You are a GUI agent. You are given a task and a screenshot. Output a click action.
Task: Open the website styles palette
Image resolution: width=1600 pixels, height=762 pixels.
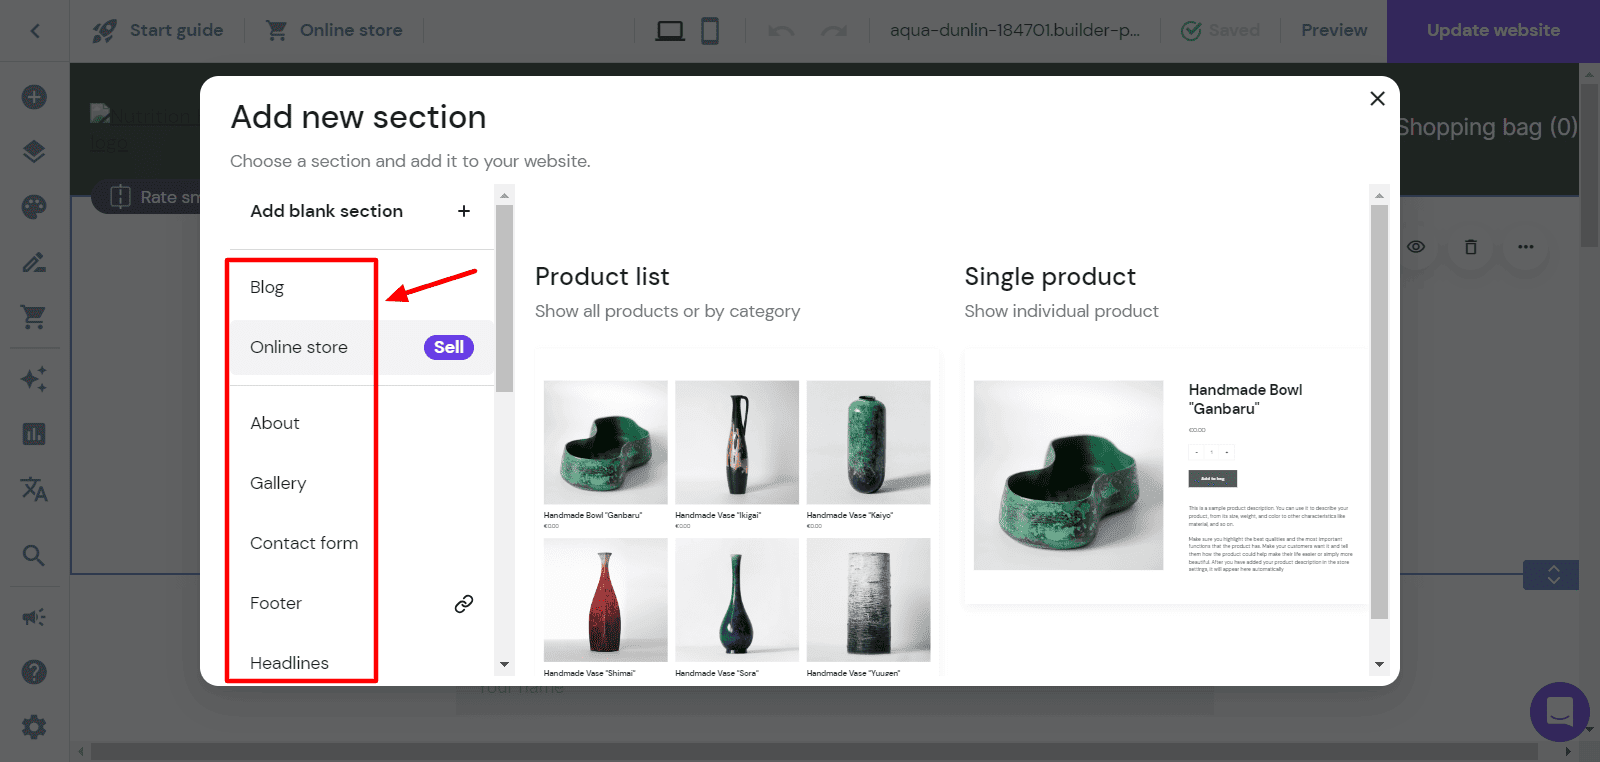pos(34,207)
